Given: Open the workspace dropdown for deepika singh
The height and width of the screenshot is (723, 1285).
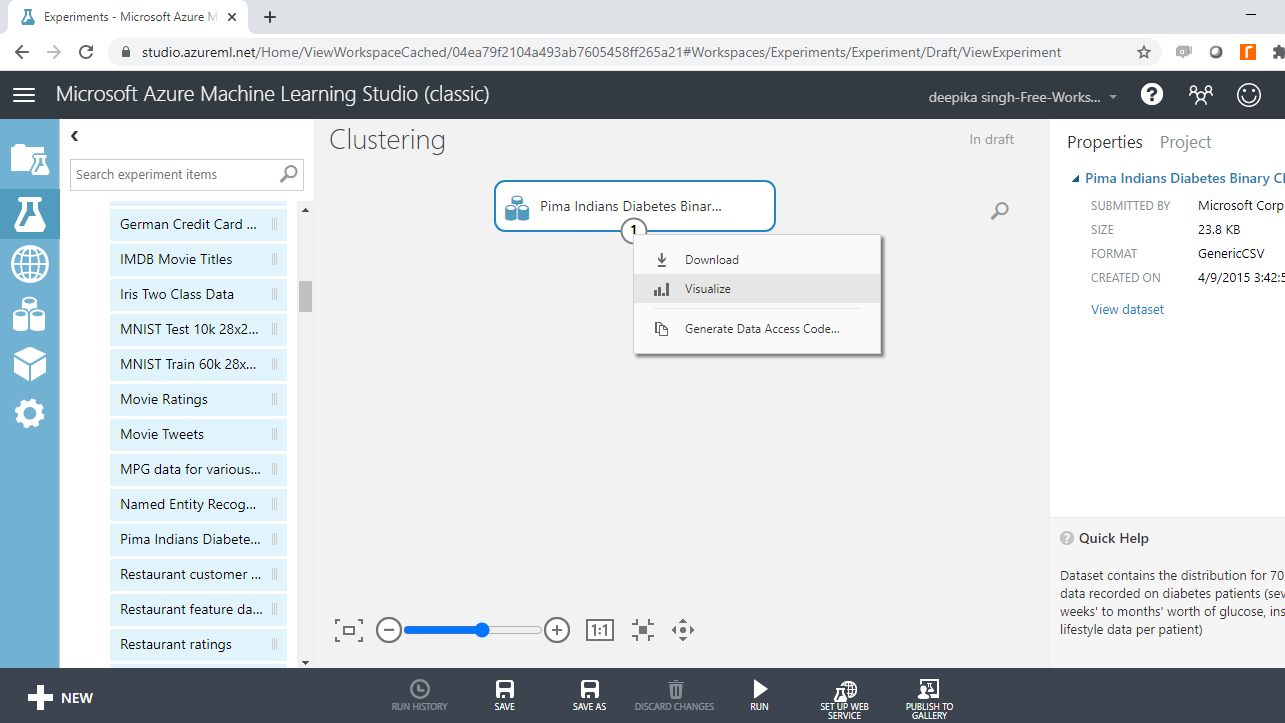Looking at the screenshot, I should [1024, 97].
